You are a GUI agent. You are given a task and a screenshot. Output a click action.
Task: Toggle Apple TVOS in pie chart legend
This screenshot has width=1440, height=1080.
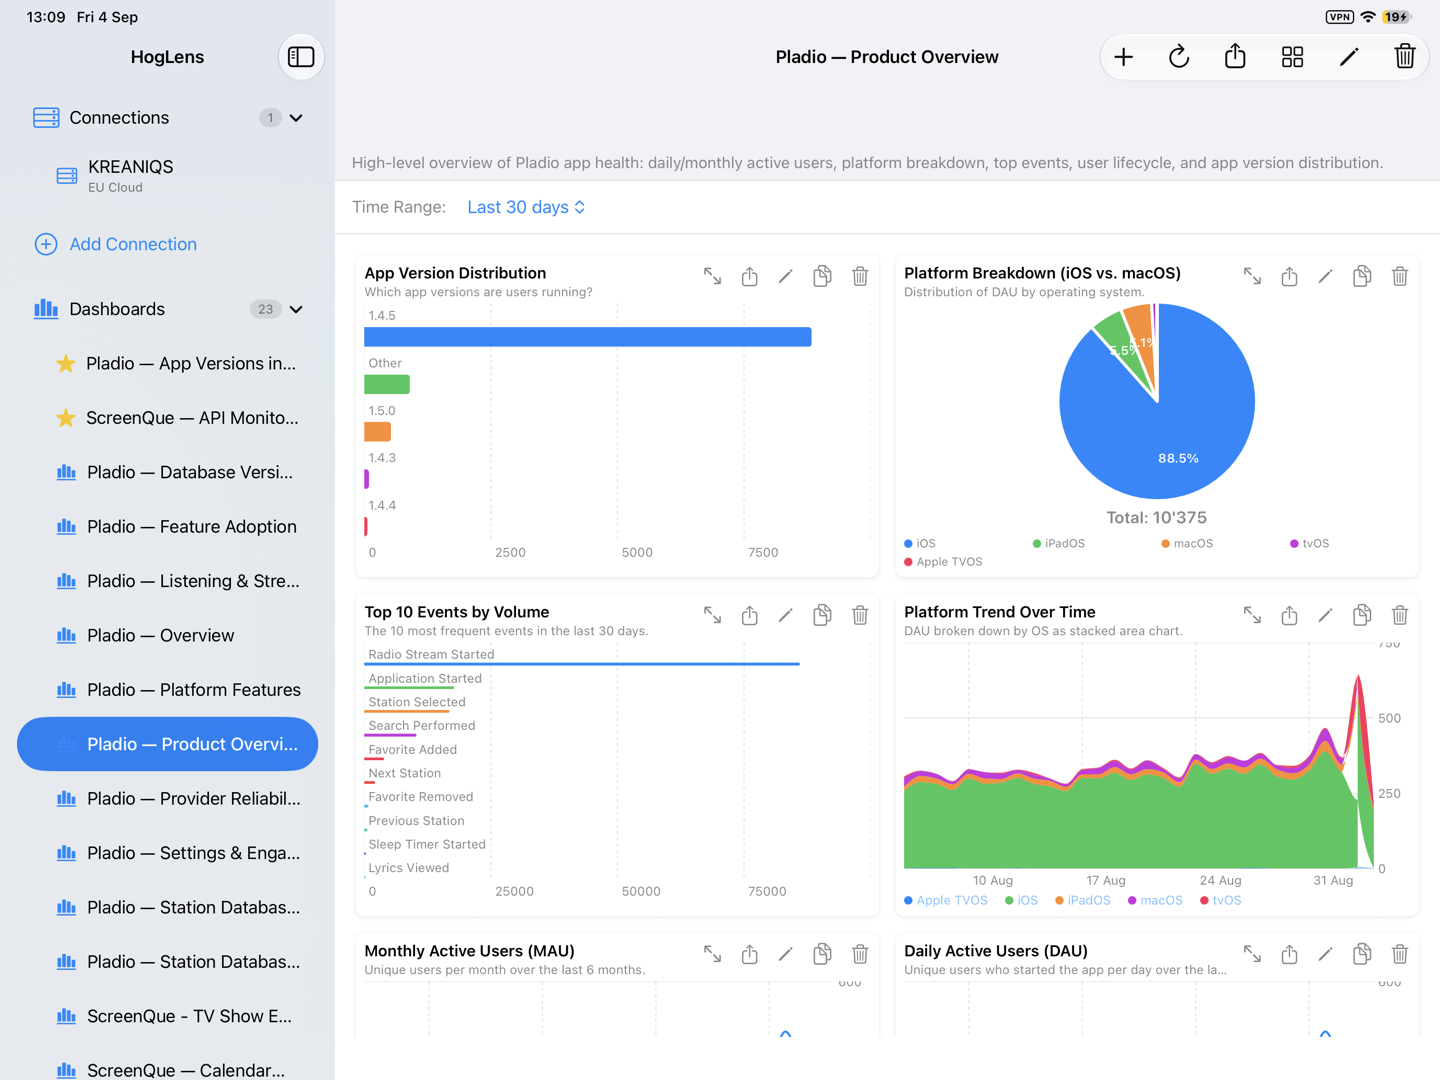[943, 562]
